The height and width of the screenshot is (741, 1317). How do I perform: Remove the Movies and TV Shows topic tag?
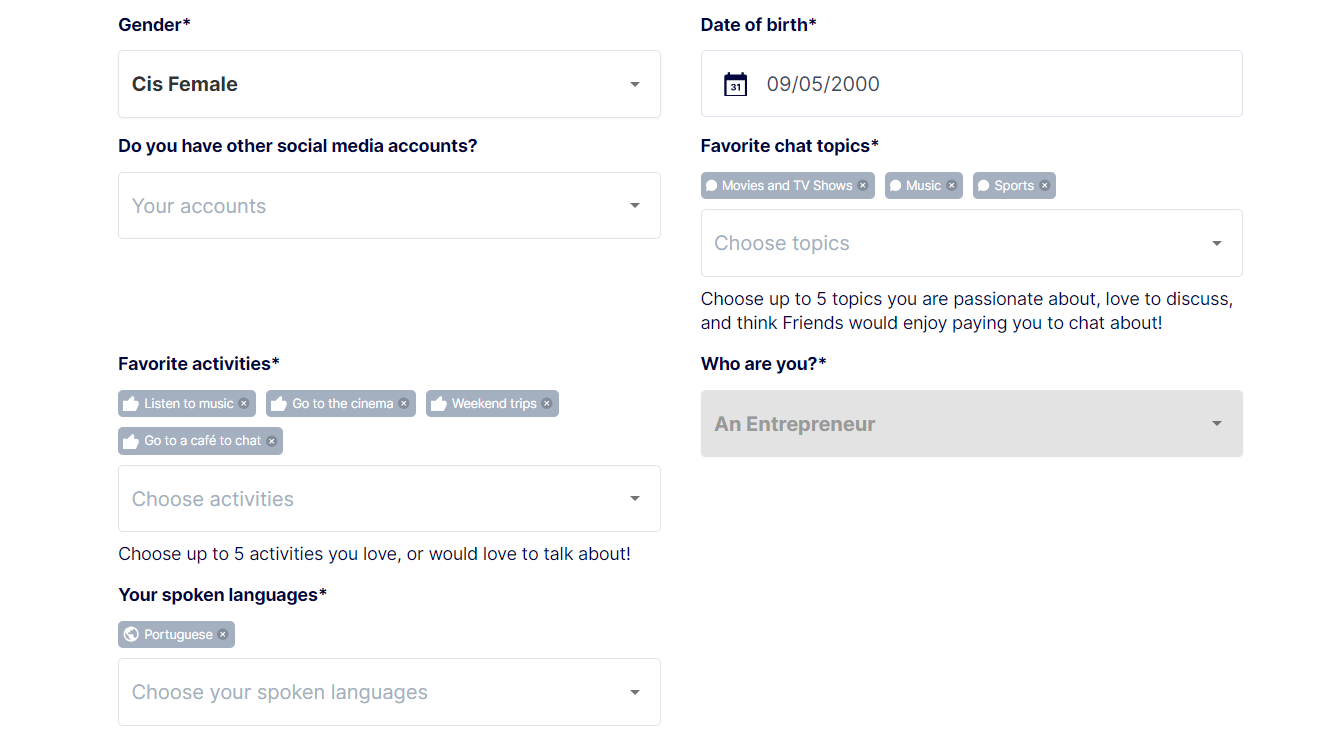pyautogui.click(x=863, y=186)
